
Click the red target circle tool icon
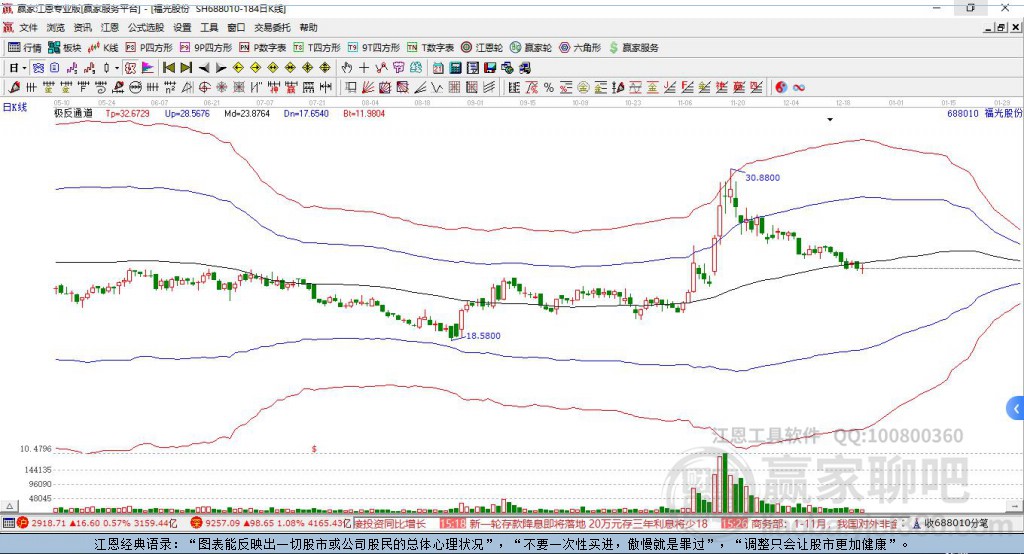pyautogui.click(x=204, y=88)
